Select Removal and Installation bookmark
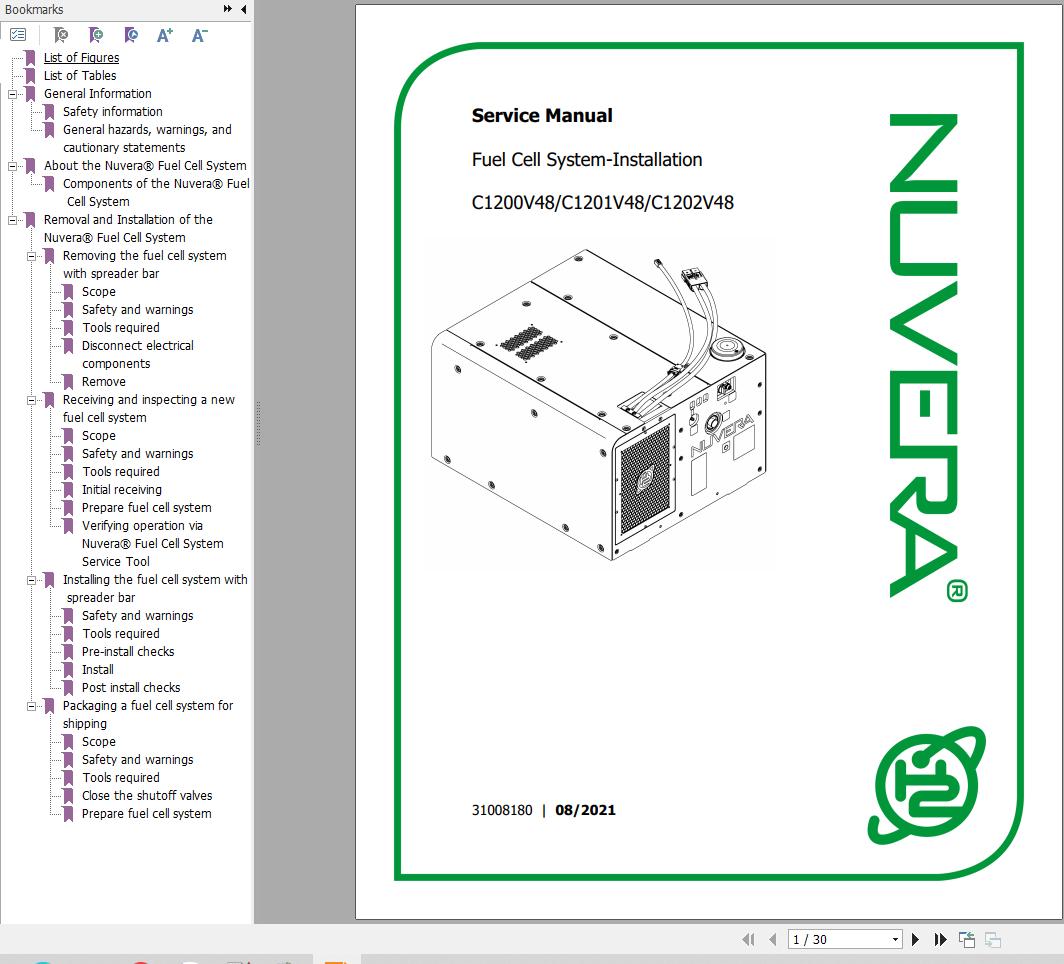This screenshot has width=1064, height=964. [x=128, y=229]
